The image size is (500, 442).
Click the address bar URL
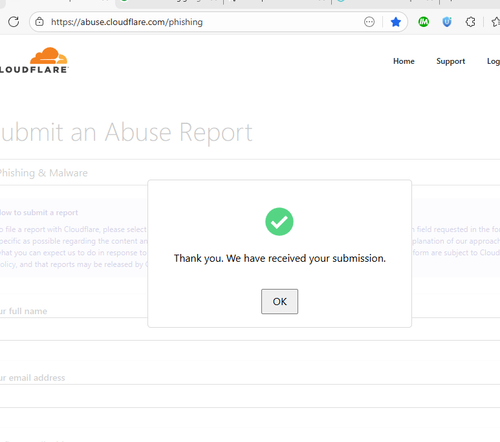click(127, 22)
